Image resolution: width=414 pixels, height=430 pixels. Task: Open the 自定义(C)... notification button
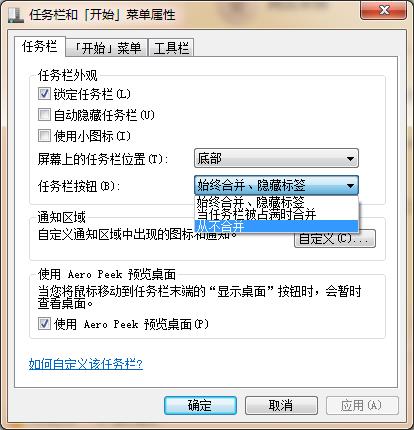click(335, 239)
